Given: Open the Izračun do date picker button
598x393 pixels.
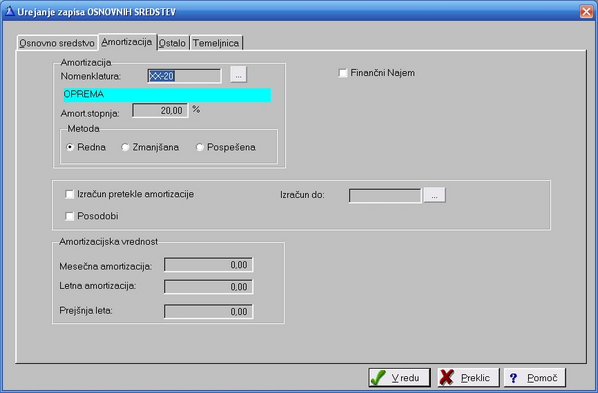Looking at the screenshot, I should tap(434, 195).
